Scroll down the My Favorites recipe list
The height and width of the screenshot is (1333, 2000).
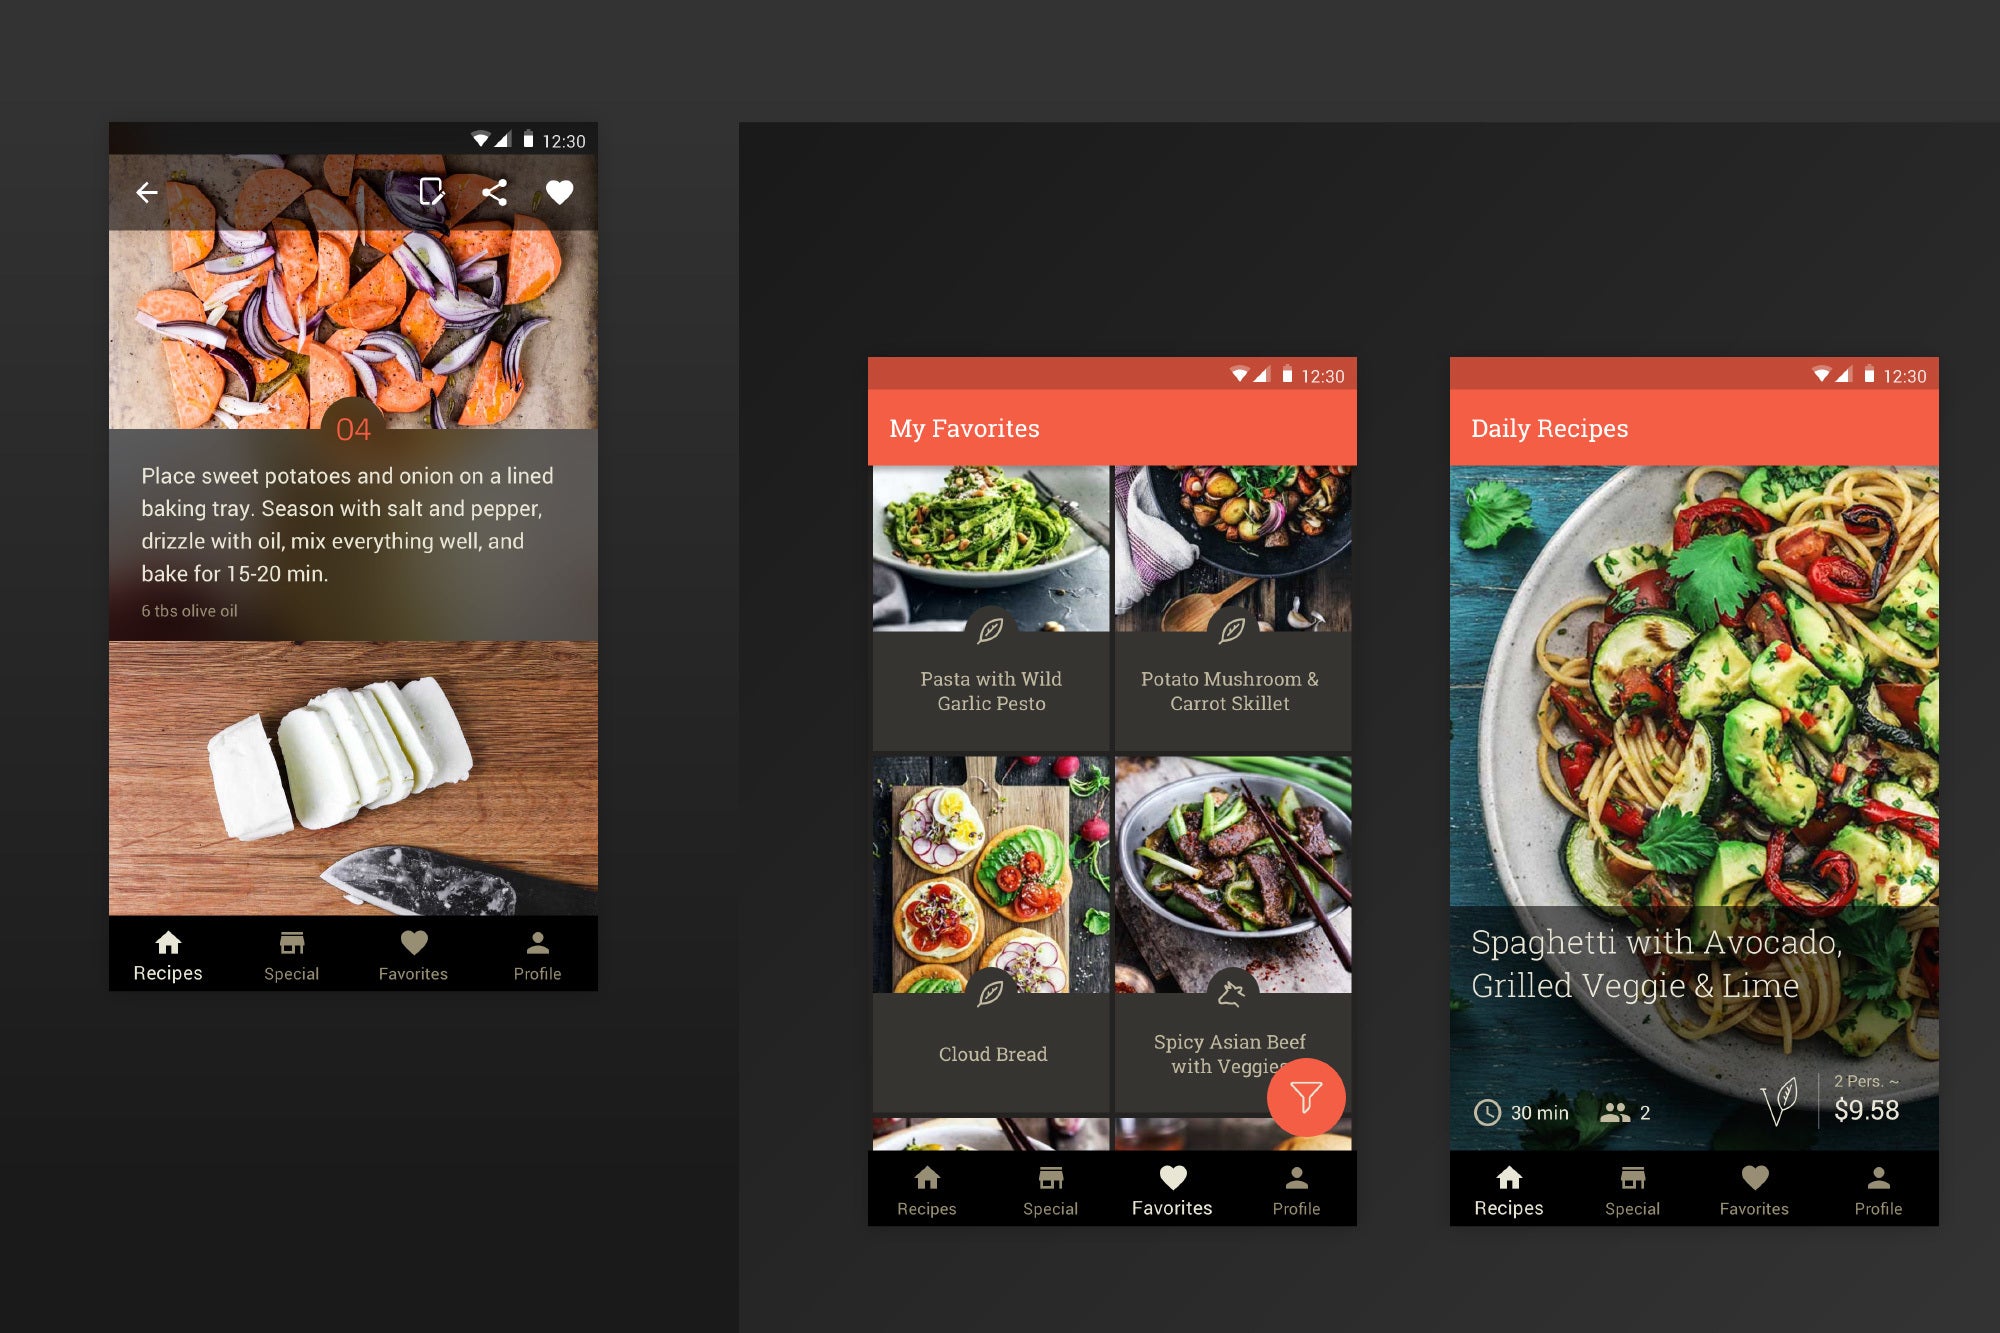tap(1112, 818)
